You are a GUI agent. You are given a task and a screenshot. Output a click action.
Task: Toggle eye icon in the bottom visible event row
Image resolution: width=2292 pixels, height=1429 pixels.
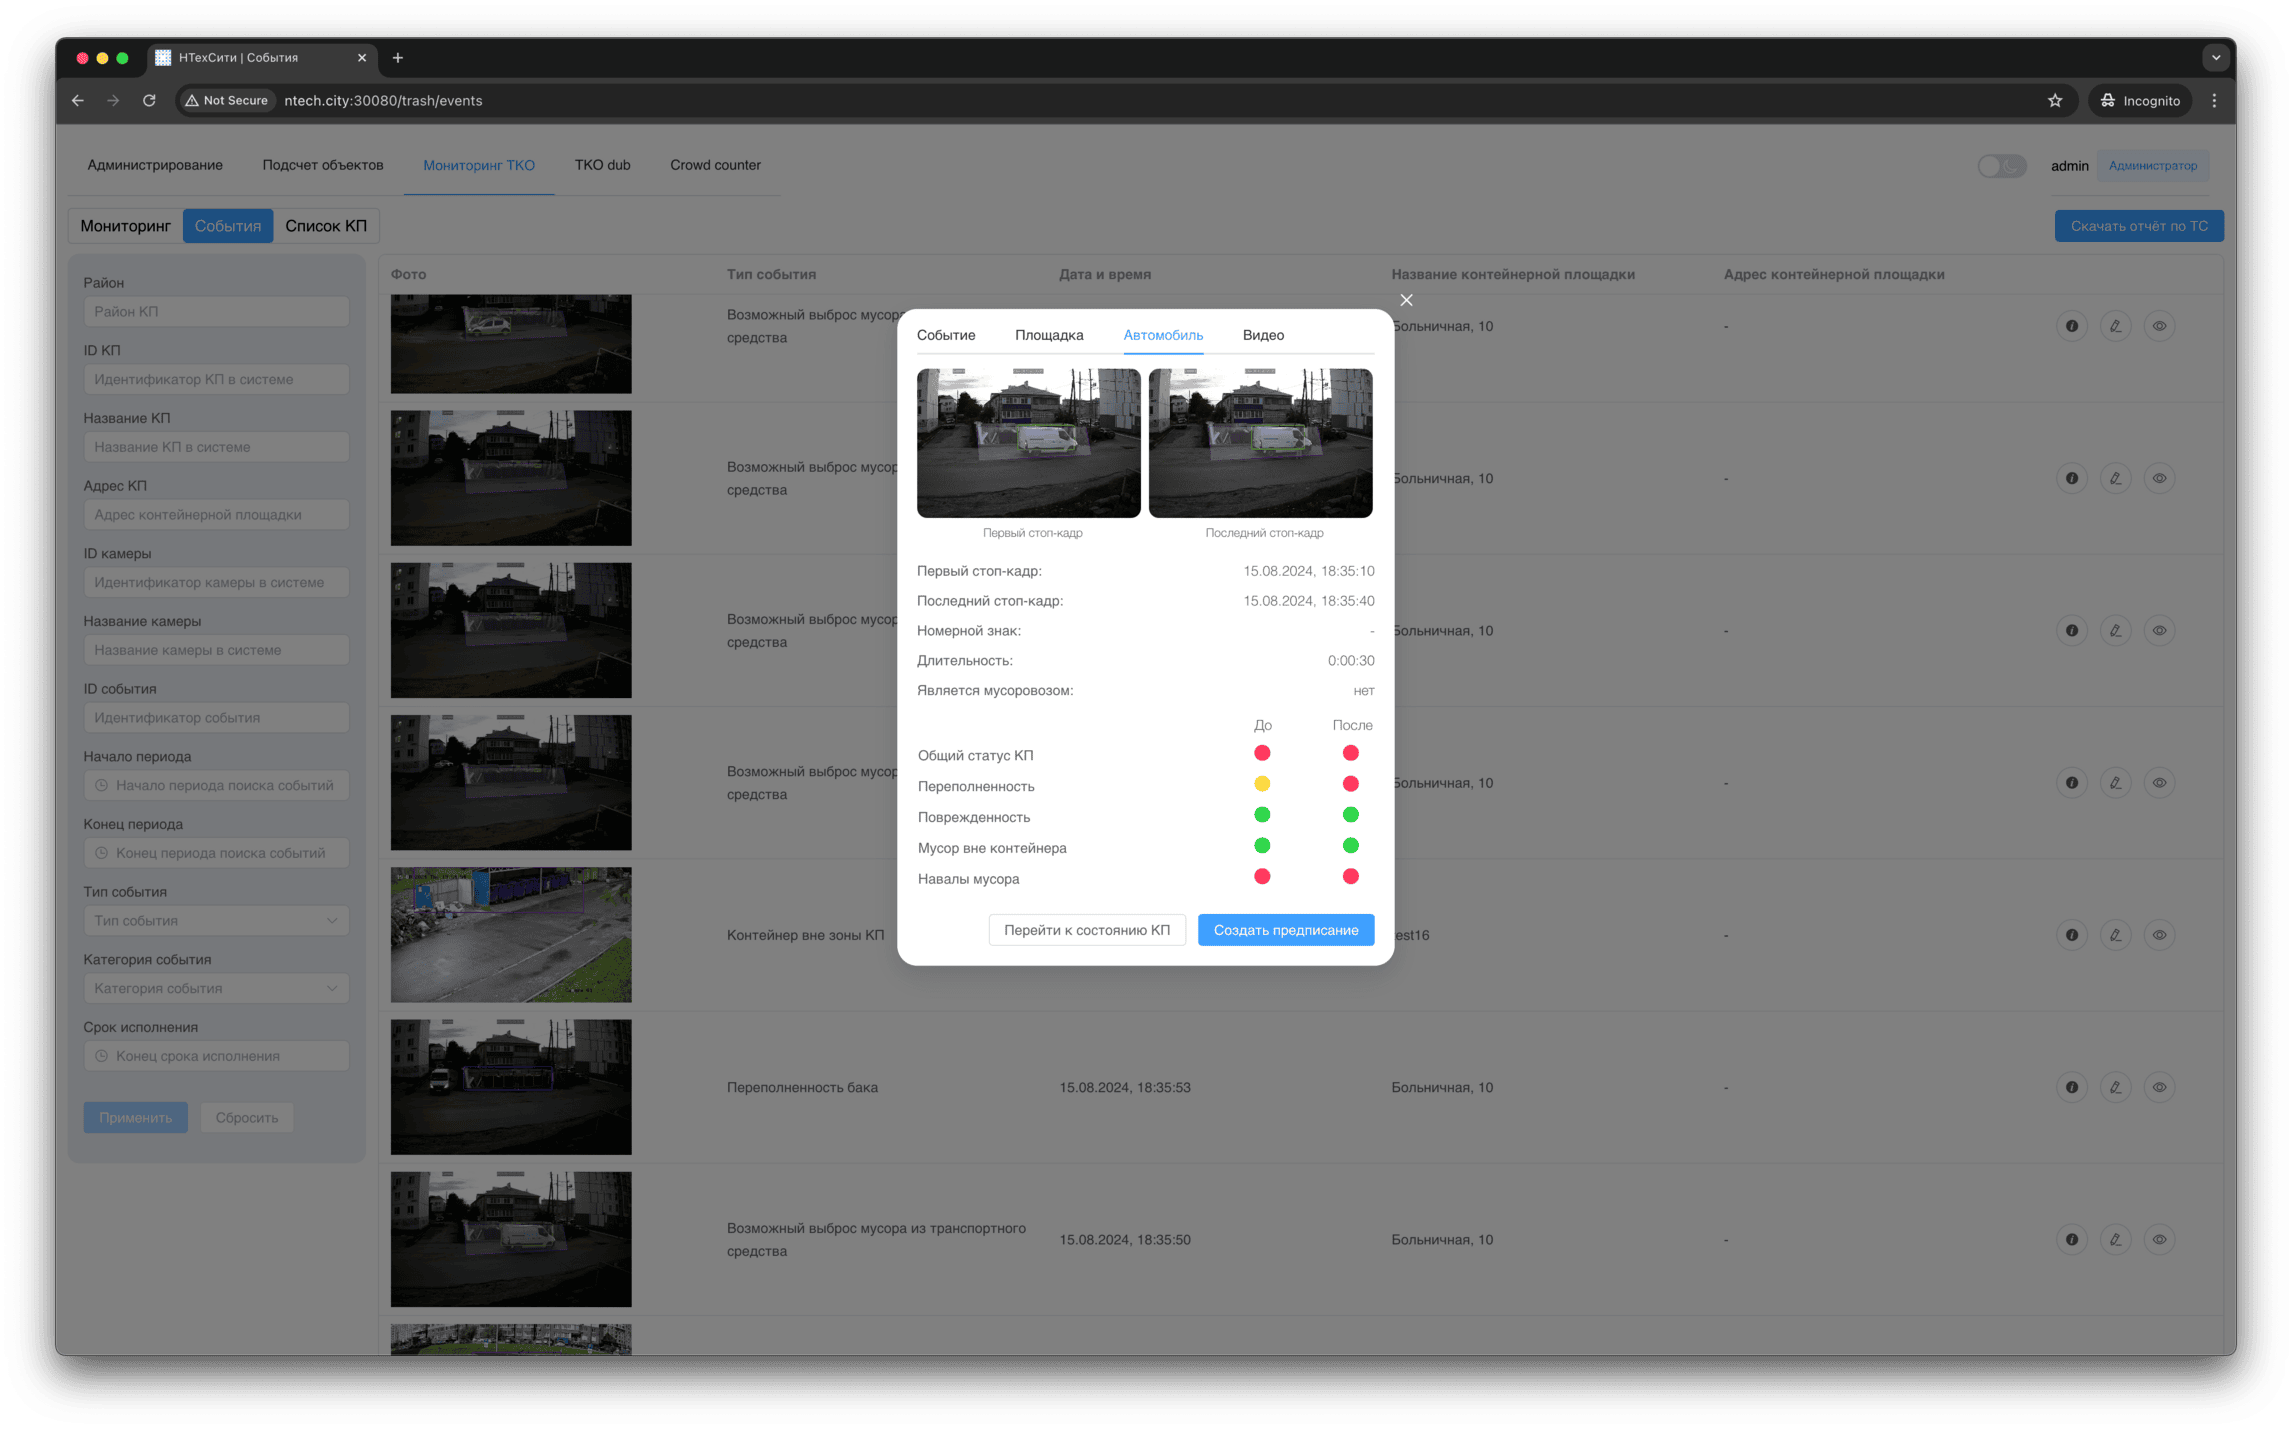[x=2159, y=1239]
